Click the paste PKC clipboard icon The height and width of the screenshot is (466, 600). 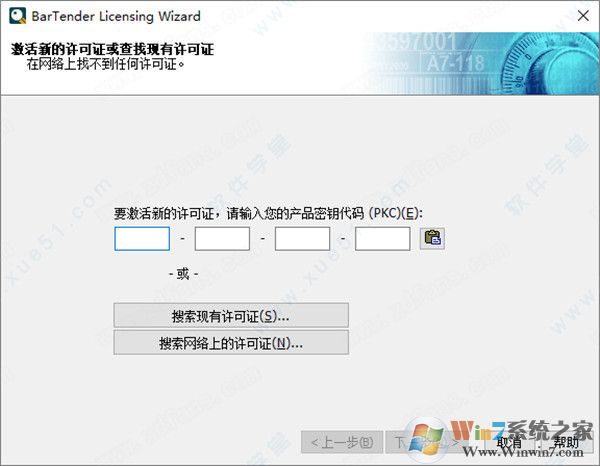(432, 239)
